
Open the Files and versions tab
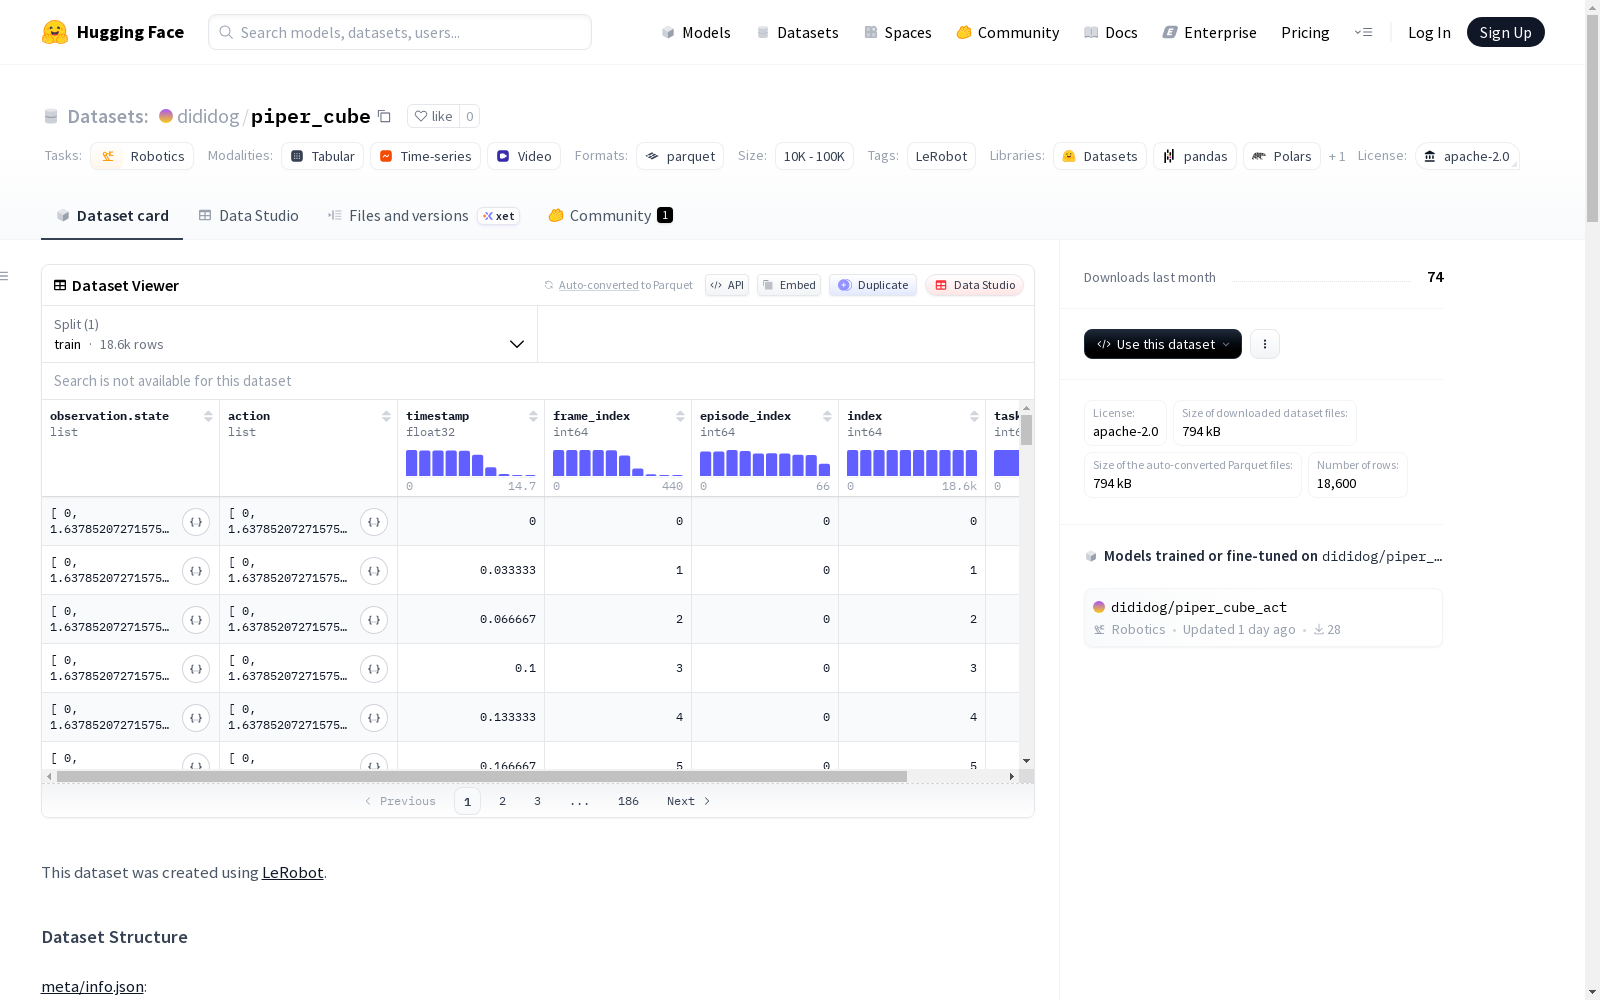point(423,216)
